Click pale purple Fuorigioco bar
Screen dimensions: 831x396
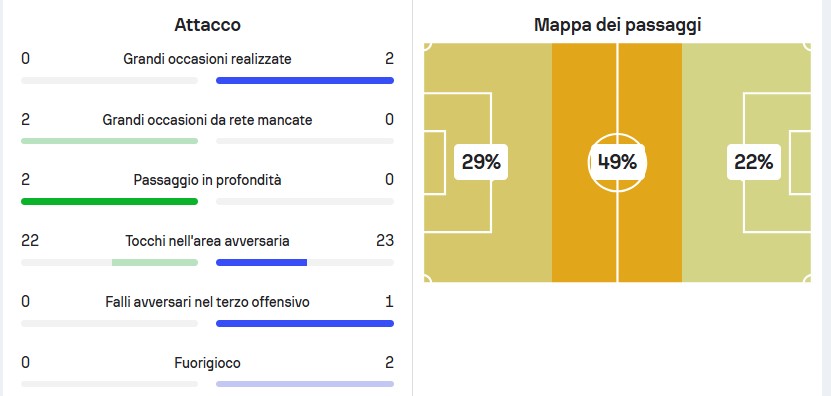point(305,384)
